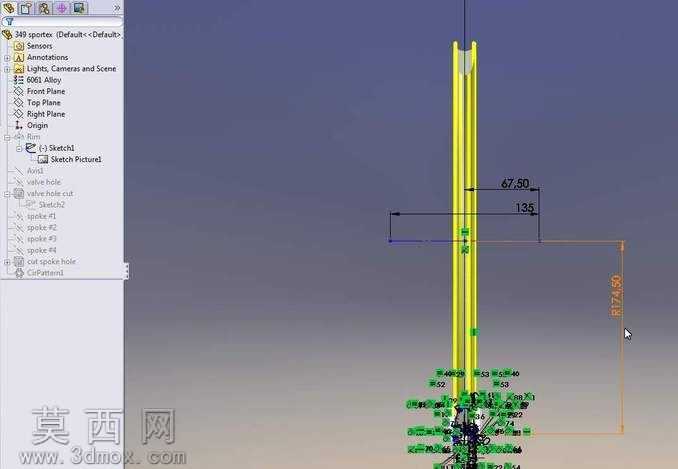Select the spoke #1 axis icon
Image resolution: width=678 pixels, height=469 pixels.
point(19,216)
